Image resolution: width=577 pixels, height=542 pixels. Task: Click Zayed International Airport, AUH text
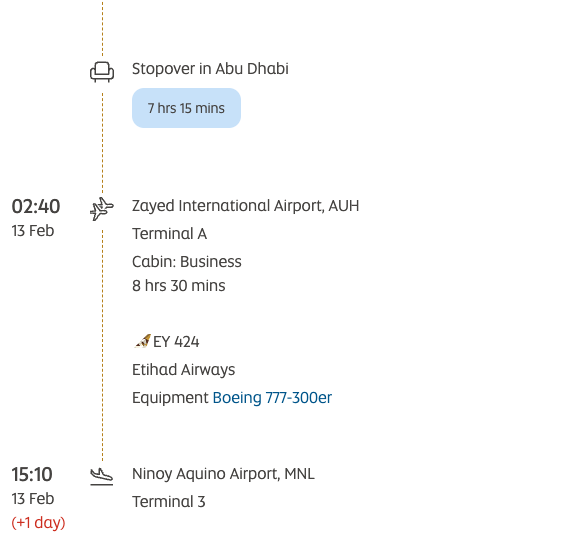(x=245, y=206)
